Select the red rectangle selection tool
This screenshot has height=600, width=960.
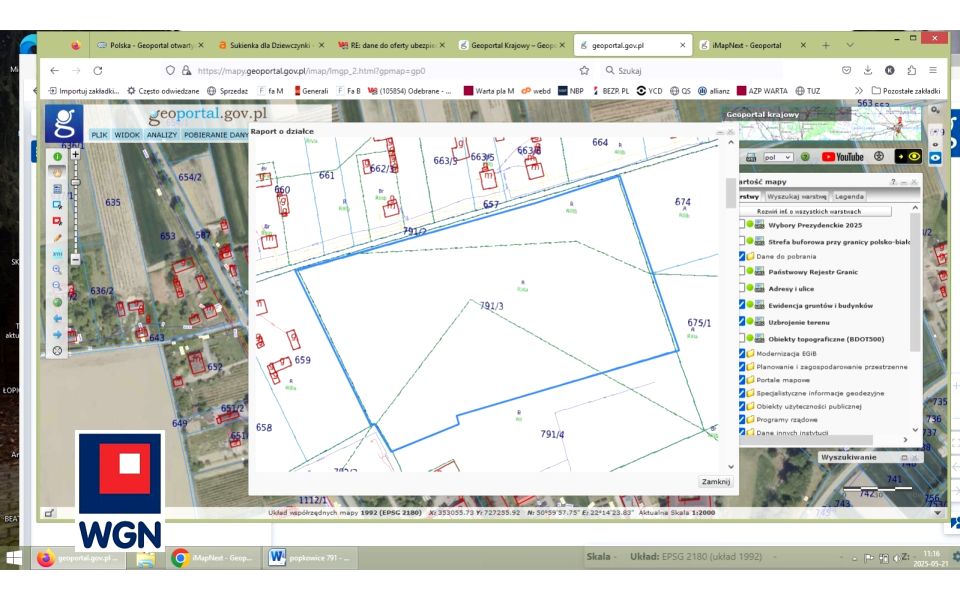tap(58, 221)
